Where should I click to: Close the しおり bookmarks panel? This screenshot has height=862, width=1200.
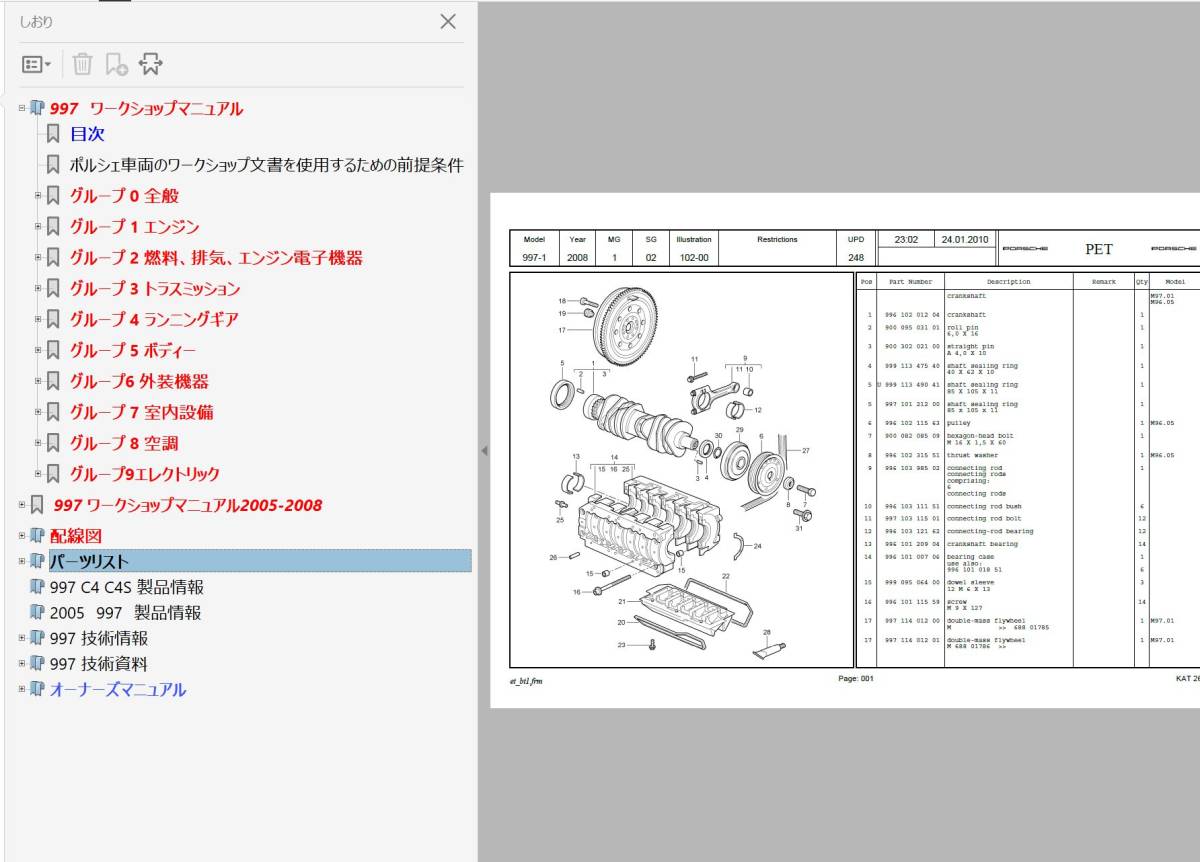click(448, 22)
